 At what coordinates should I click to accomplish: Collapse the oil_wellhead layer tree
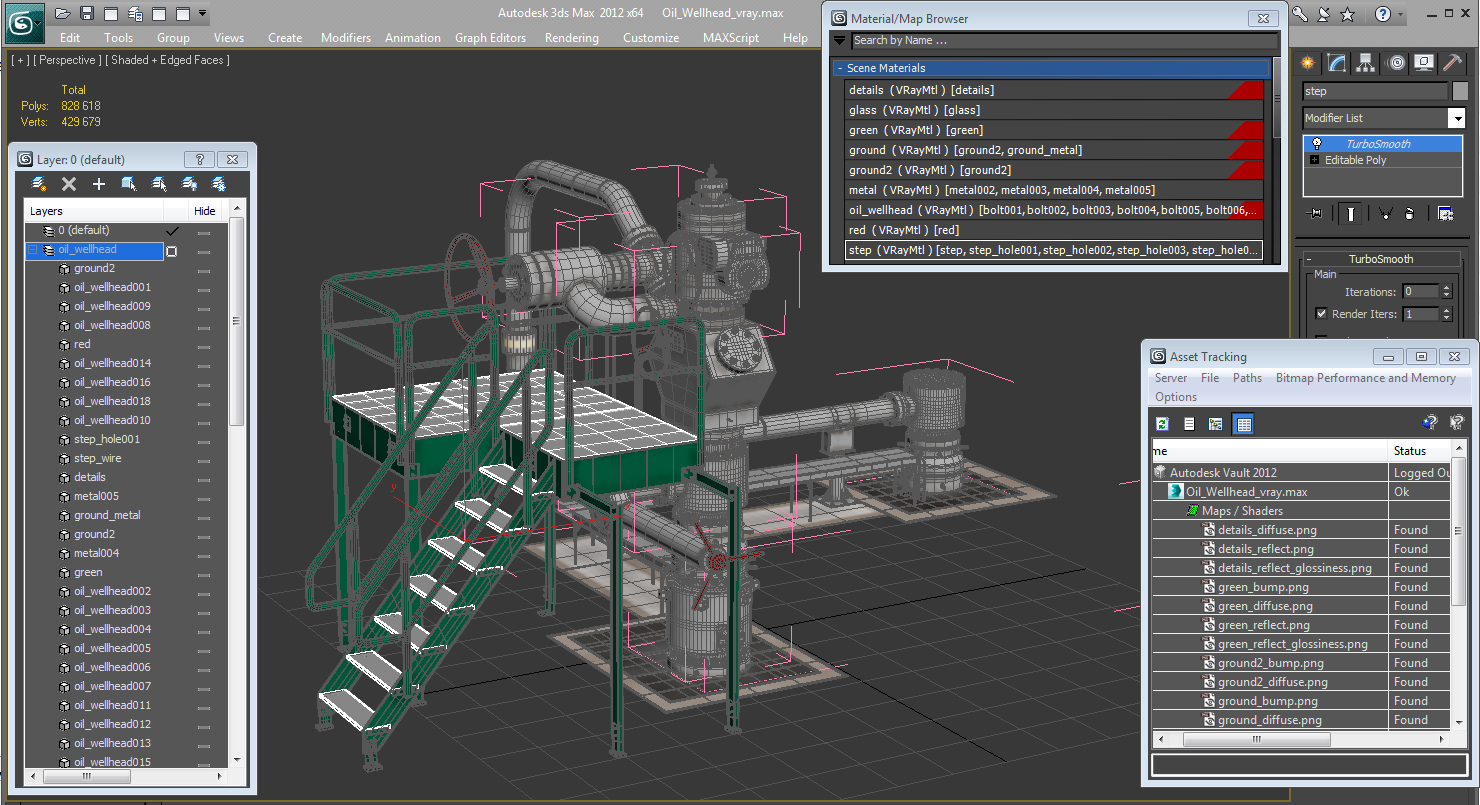click(33, 250)
